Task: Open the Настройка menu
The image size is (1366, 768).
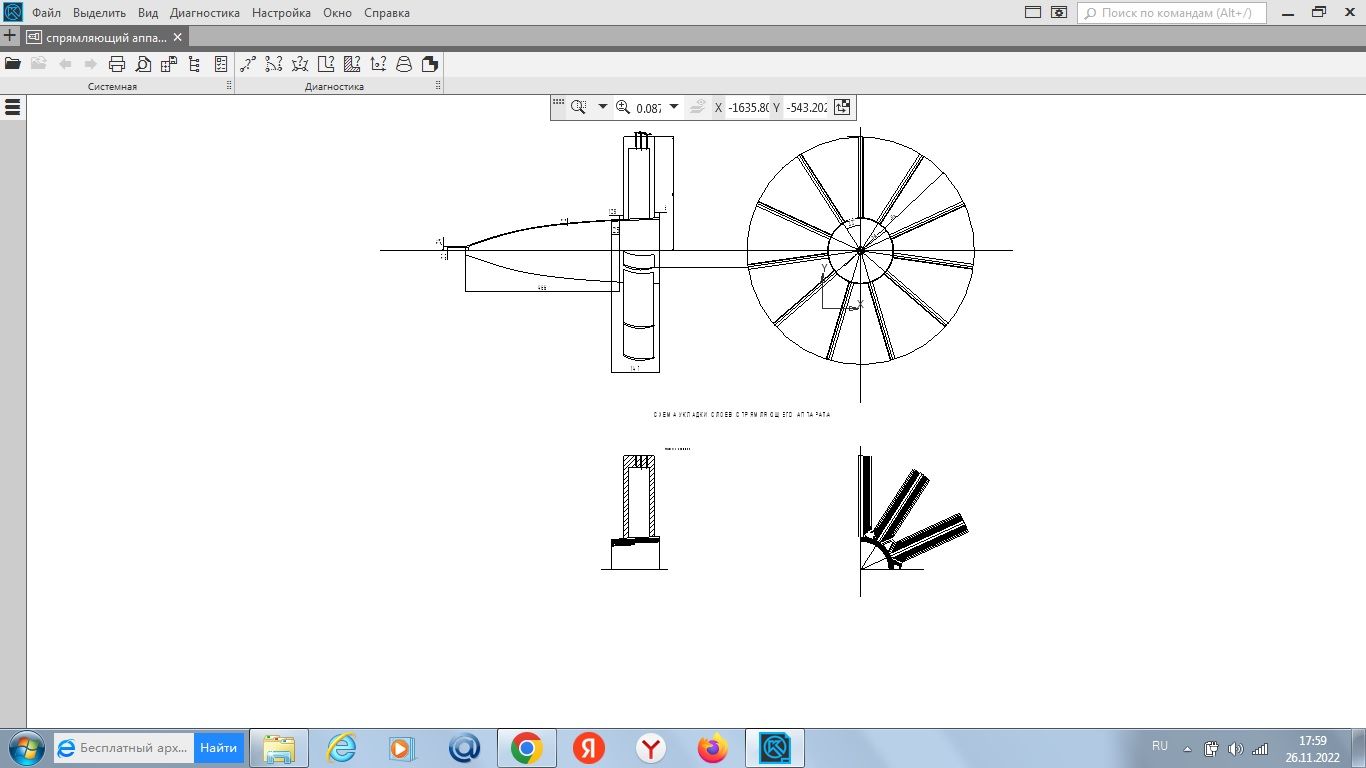Action: point(281,13)
